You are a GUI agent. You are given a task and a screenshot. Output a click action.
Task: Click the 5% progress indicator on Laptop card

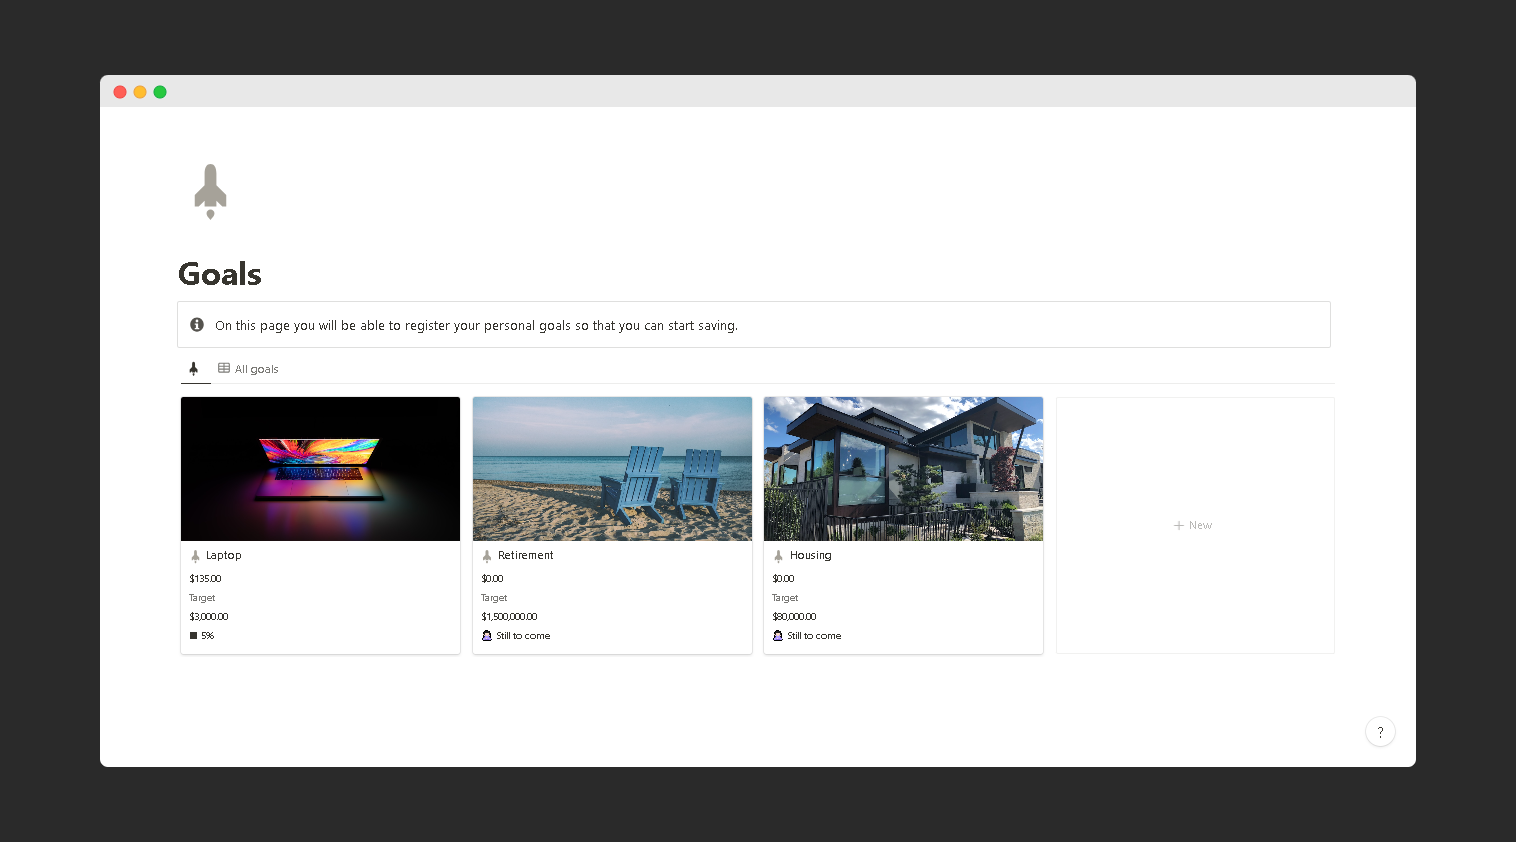(203, 635)
